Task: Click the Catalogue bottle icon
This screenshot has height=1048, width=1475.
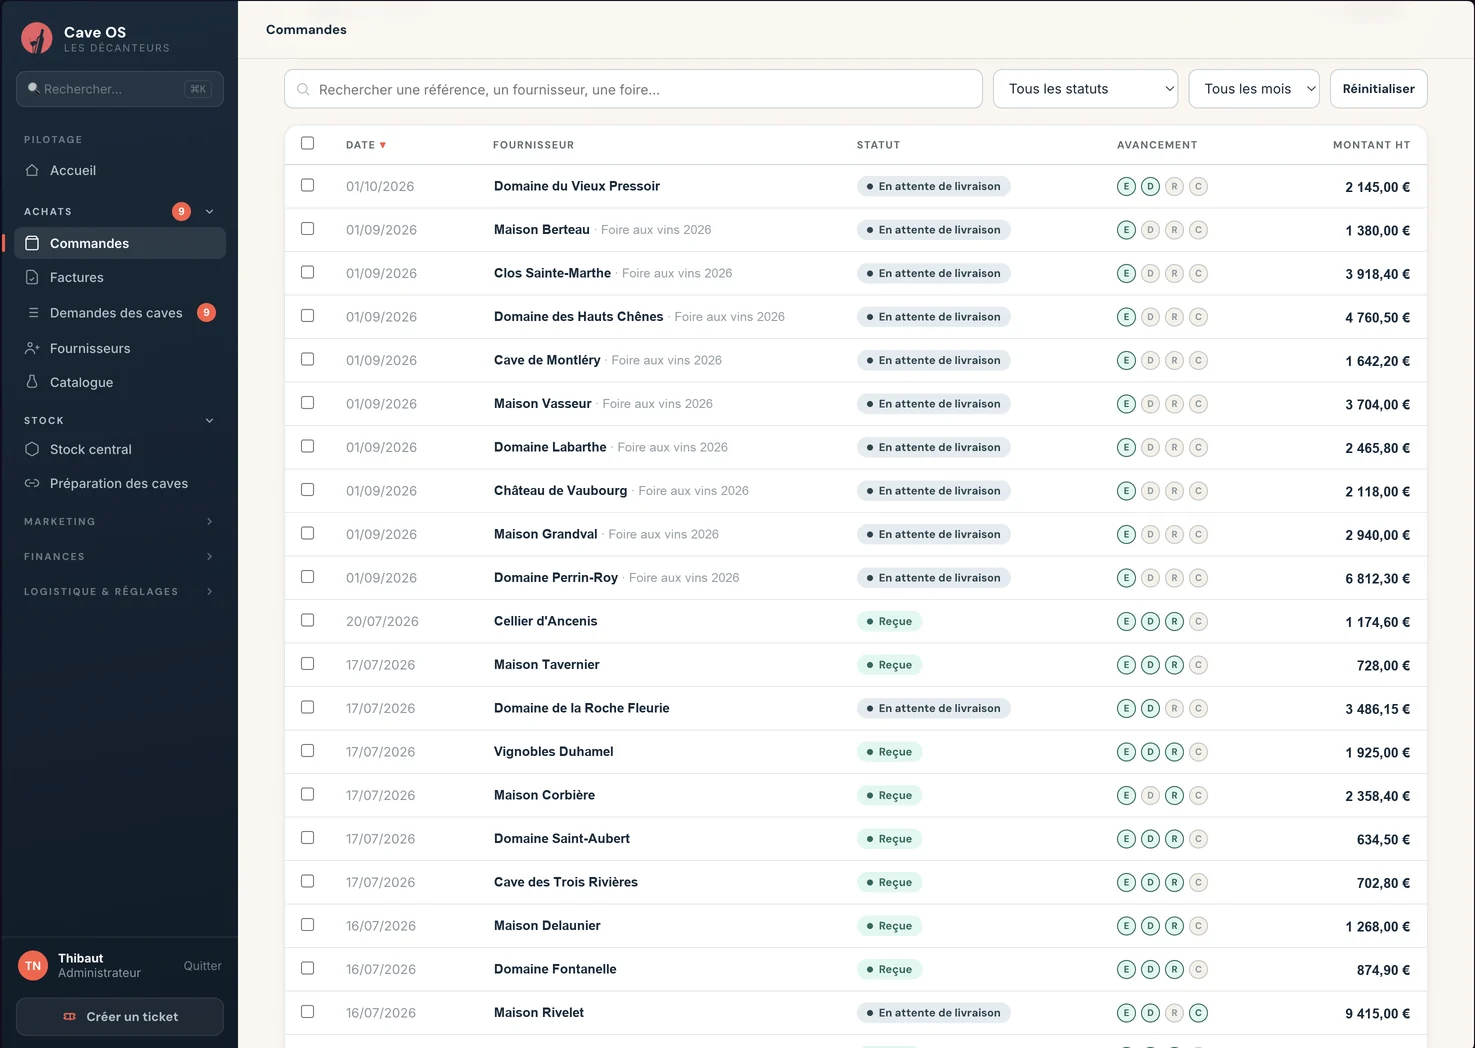Action: coord(32,382)
